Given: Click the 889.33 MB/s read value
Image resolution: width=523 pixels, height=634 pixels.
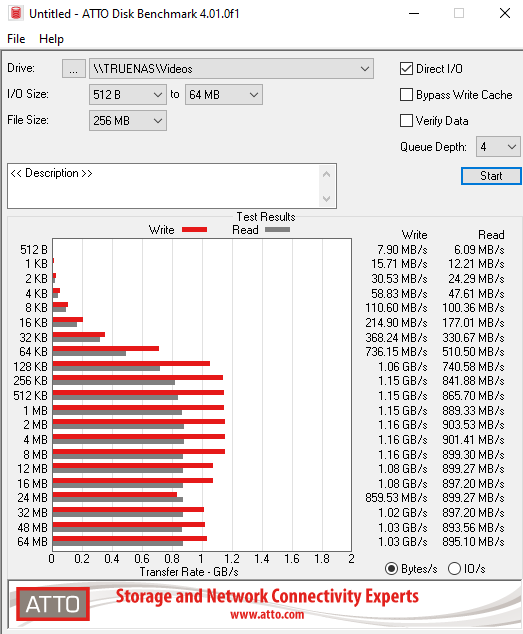Looking at the screenshot, I should (473, 410).
